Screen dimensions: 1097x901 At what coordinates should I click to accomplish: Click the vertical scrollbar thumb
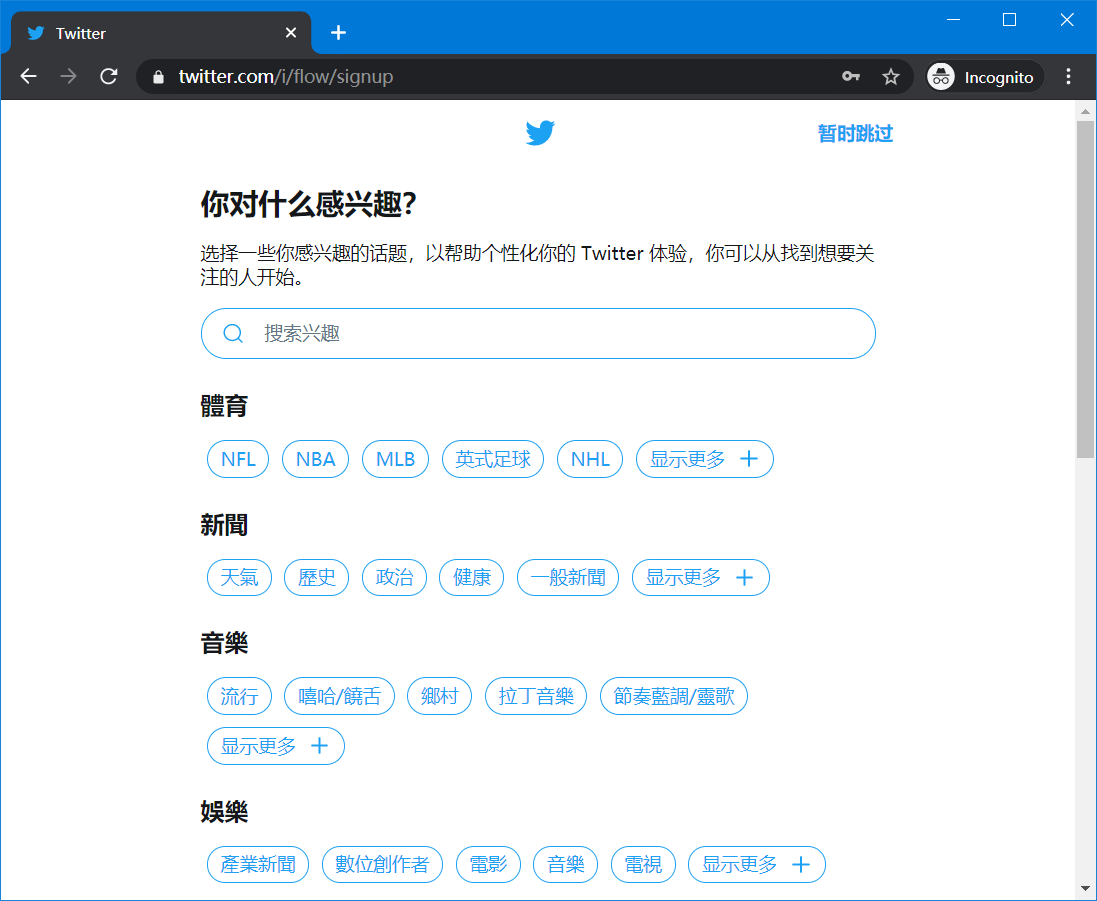(1085, 290)
